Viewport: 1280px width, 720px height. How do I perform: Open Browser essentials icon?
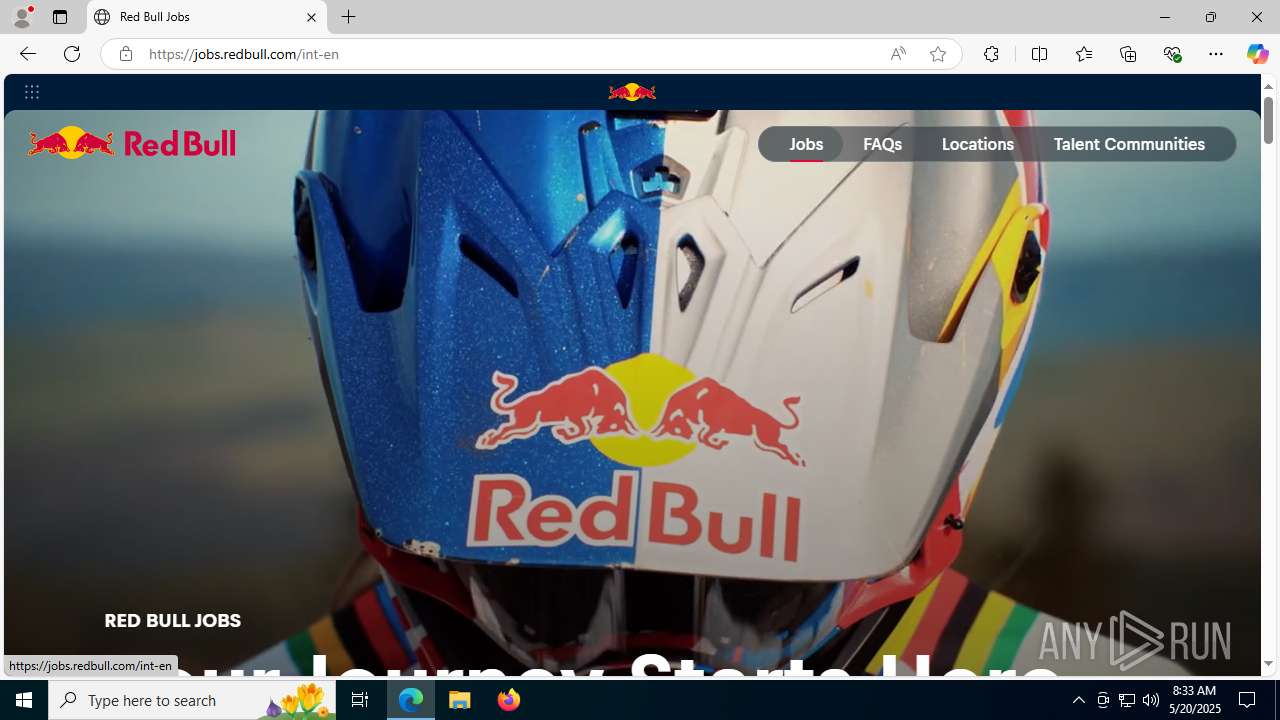(1172, 54)
